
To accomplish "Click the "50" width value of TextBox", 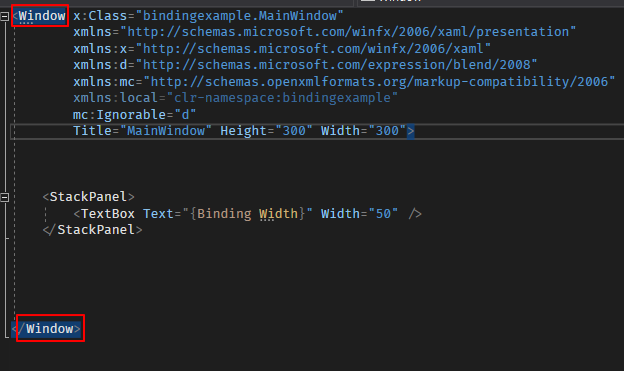I will click(x=383, y=214).
